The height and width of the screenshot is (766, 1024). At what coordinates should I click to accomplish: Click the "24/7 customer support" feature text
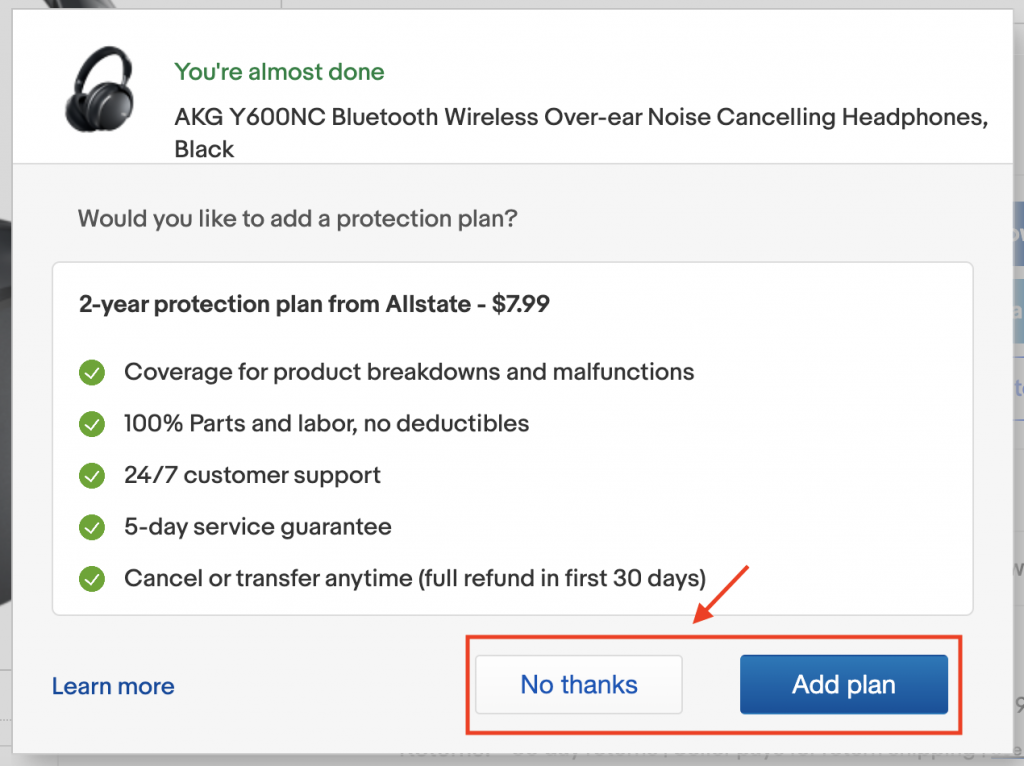tap(252, 475)
